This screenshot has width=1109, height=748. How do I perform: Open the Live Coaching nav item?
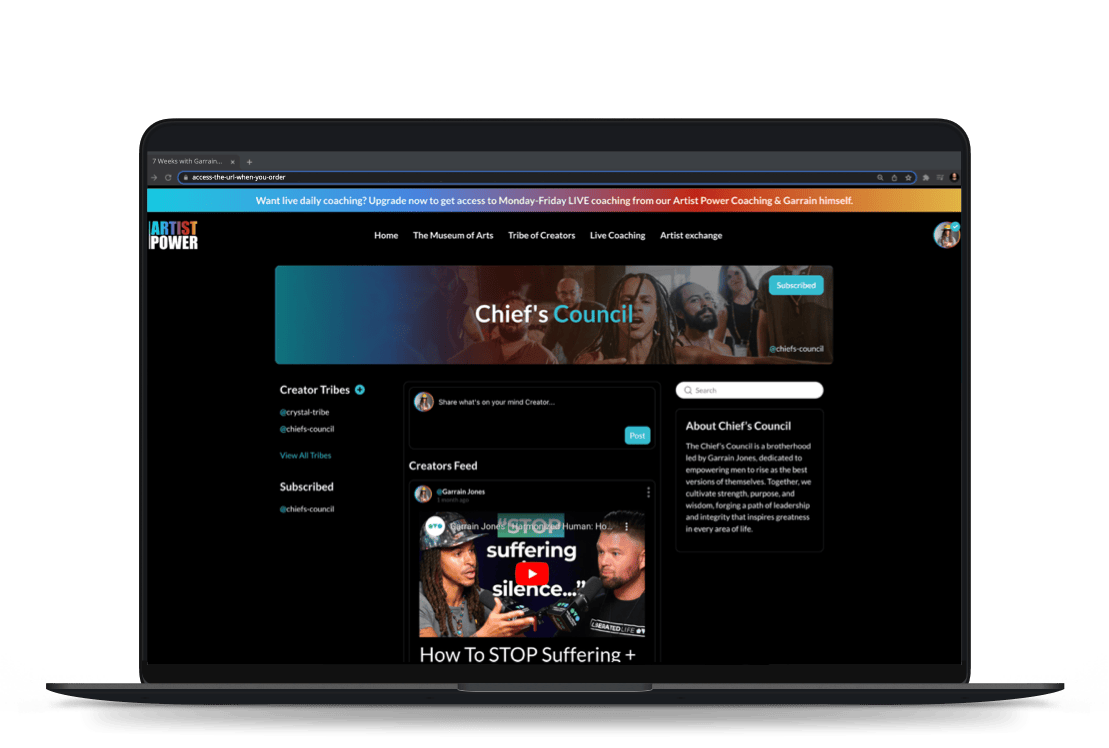coord(617,236)
